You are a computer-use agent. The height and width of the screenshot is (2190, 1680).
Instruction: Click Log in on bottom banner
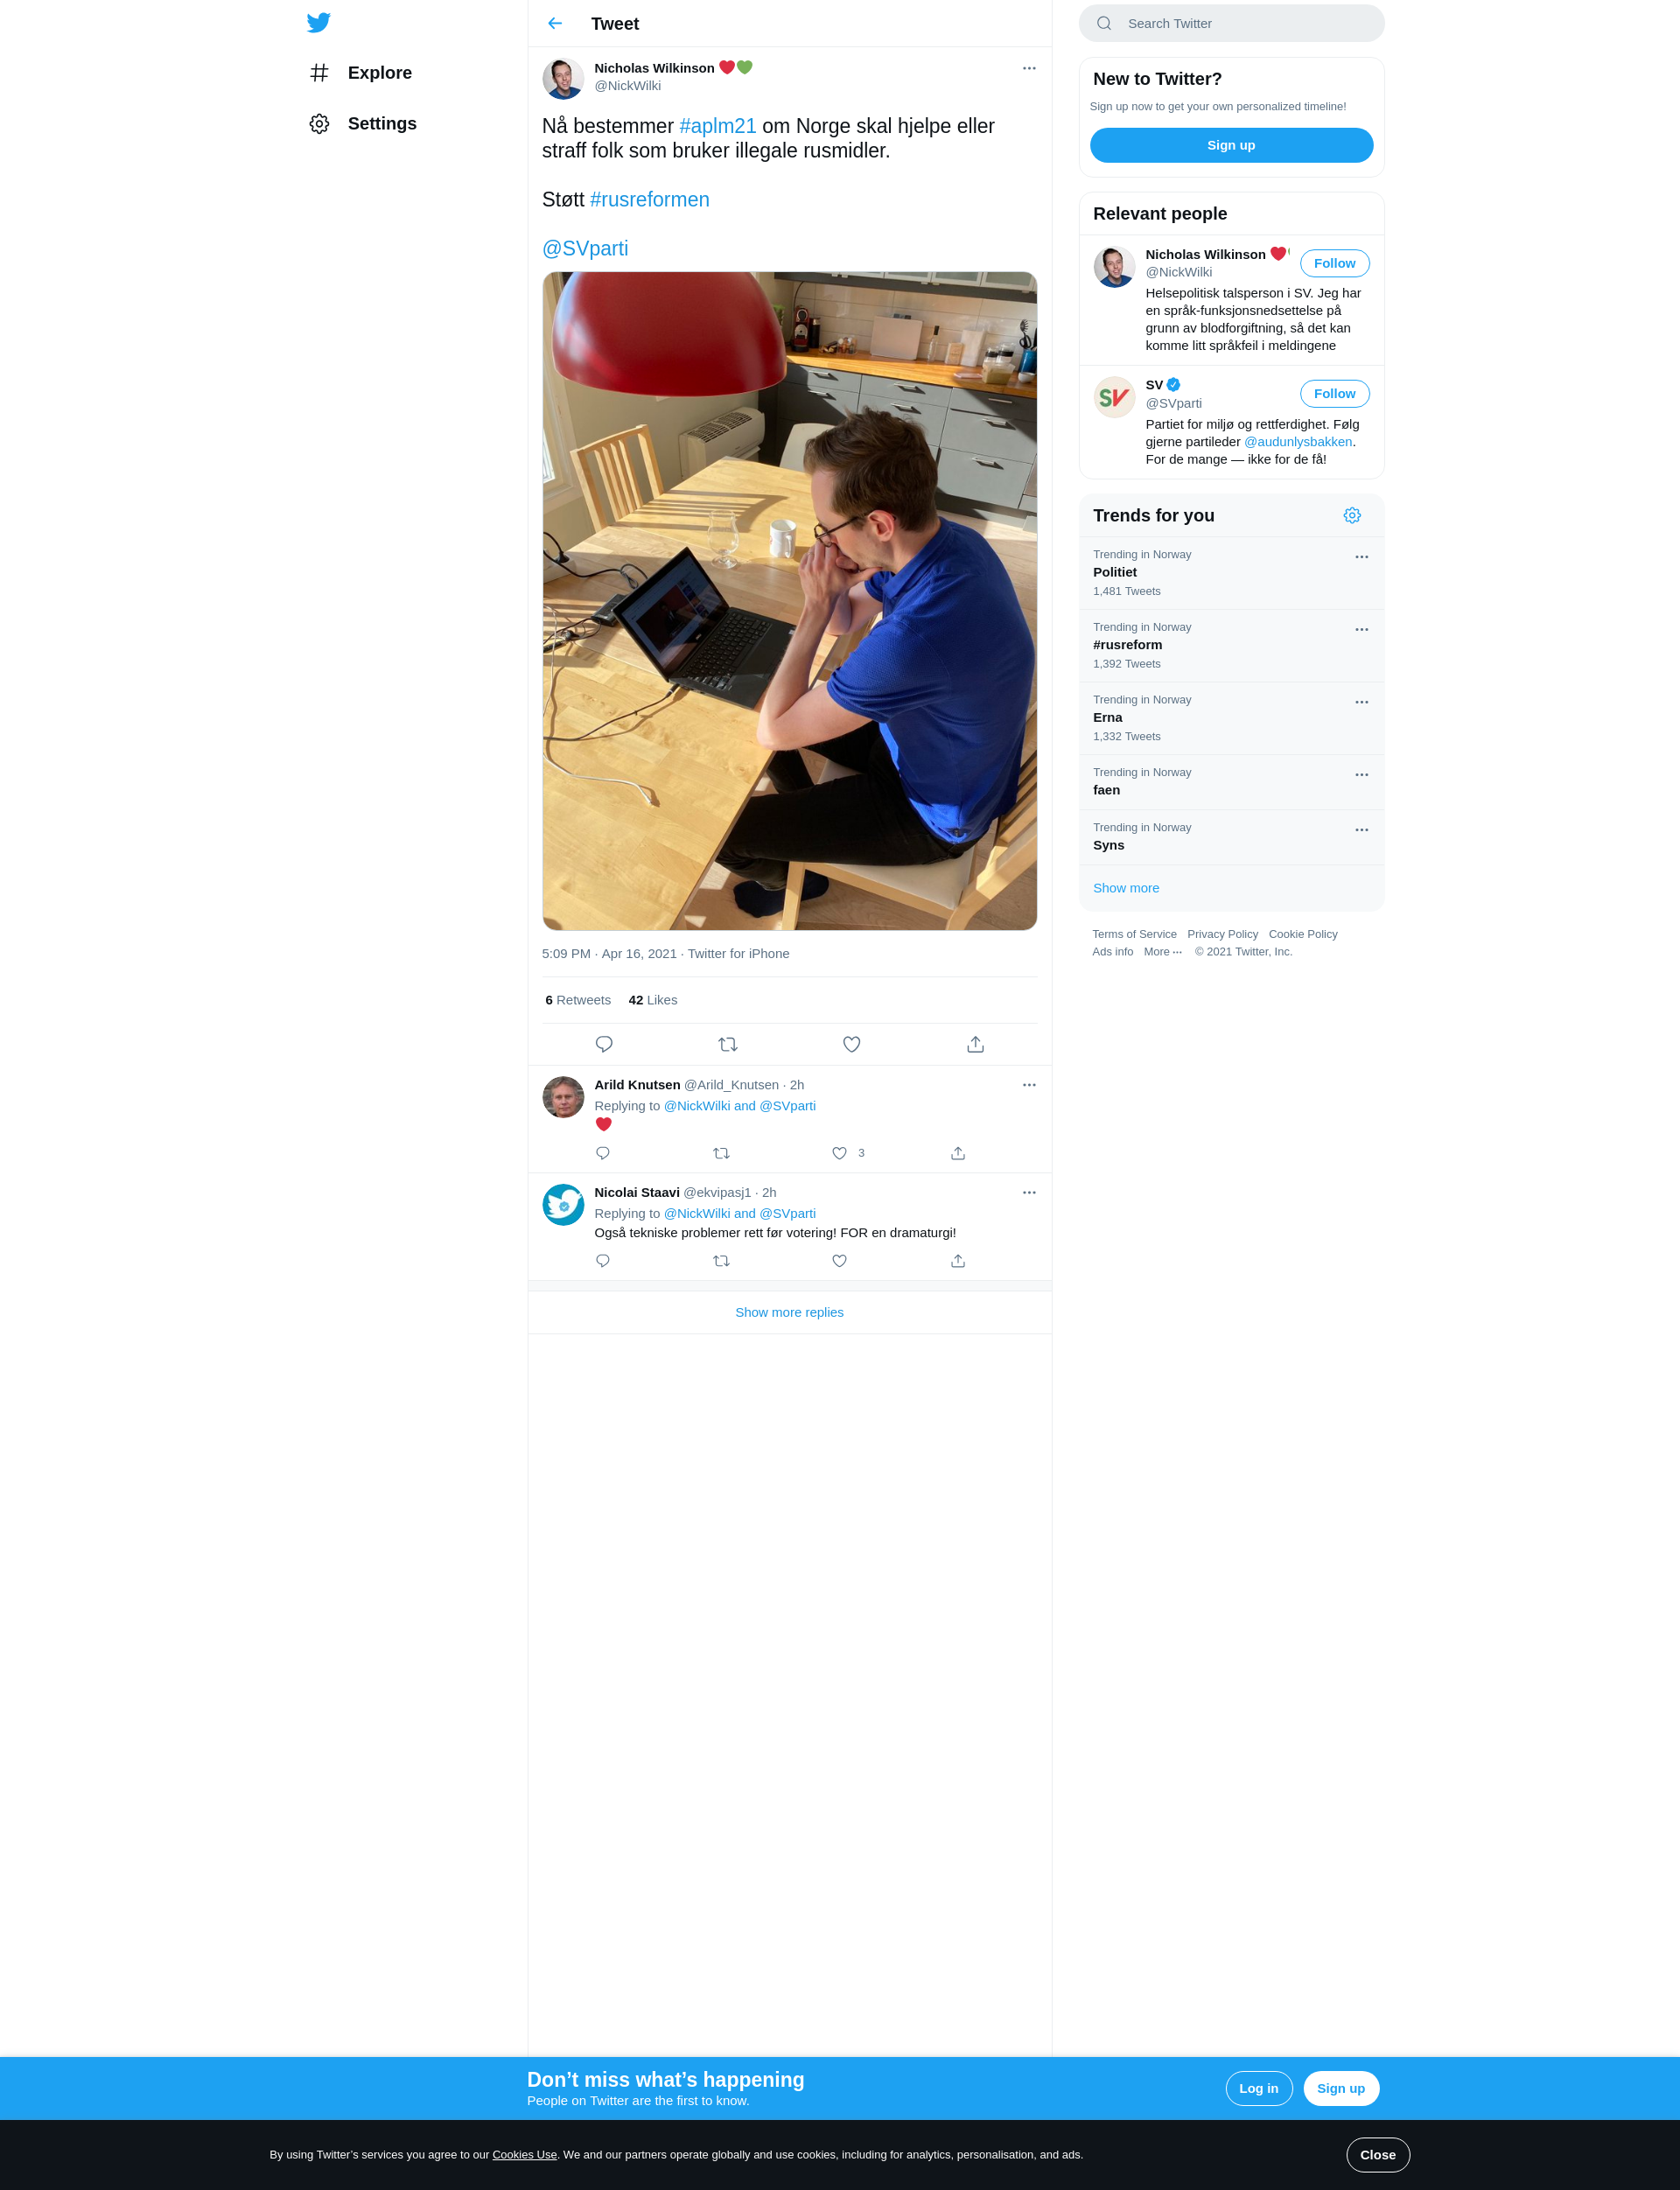(x=1259, y=2088)
